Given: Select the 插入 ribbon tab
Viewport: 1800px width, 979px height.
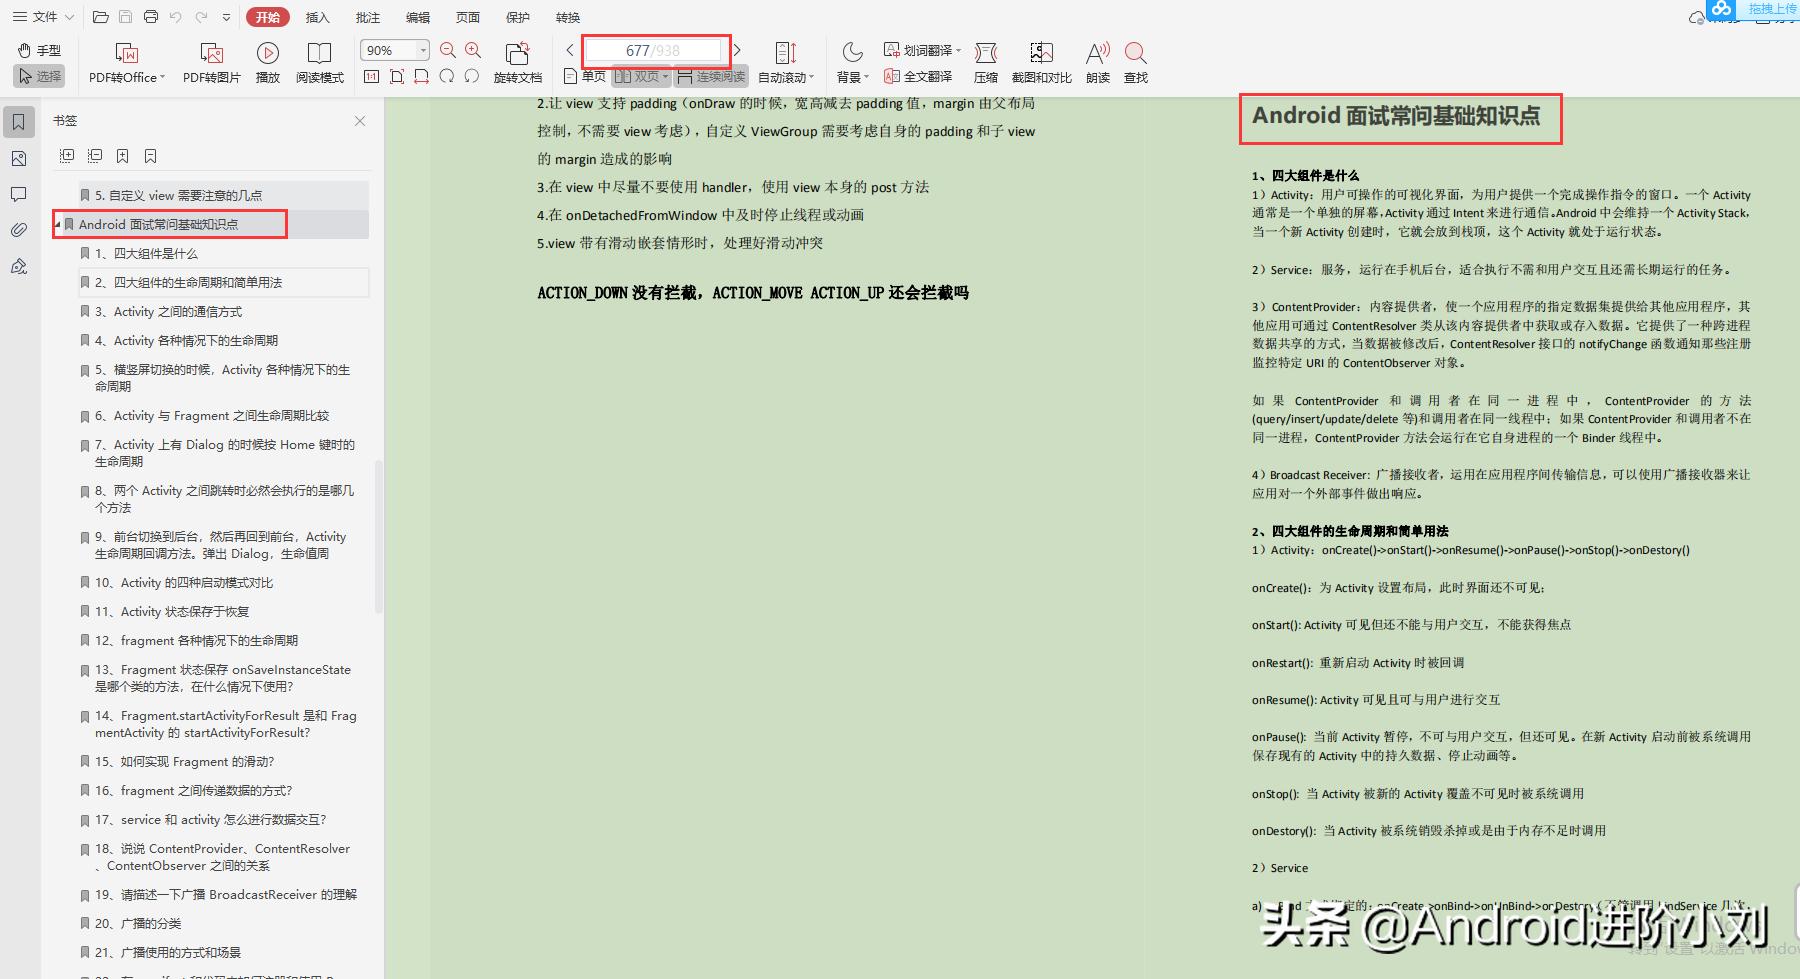Looking at the screenshot, I should click(x=317, y=17).
